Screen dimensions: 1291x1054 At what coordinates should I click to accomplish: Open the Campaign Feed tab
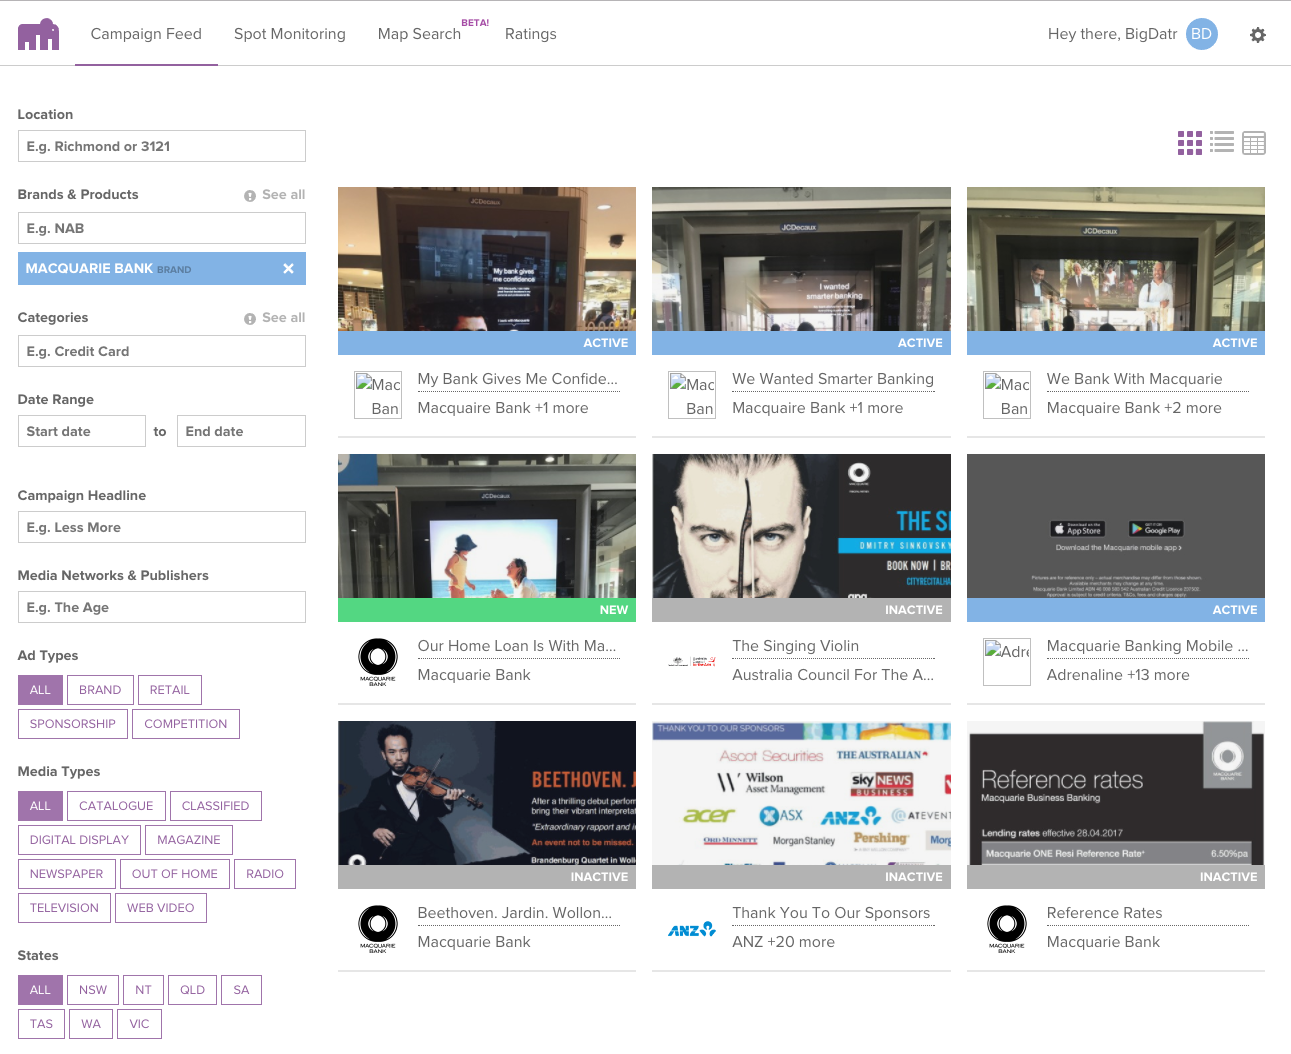click(x=146, y=34)
